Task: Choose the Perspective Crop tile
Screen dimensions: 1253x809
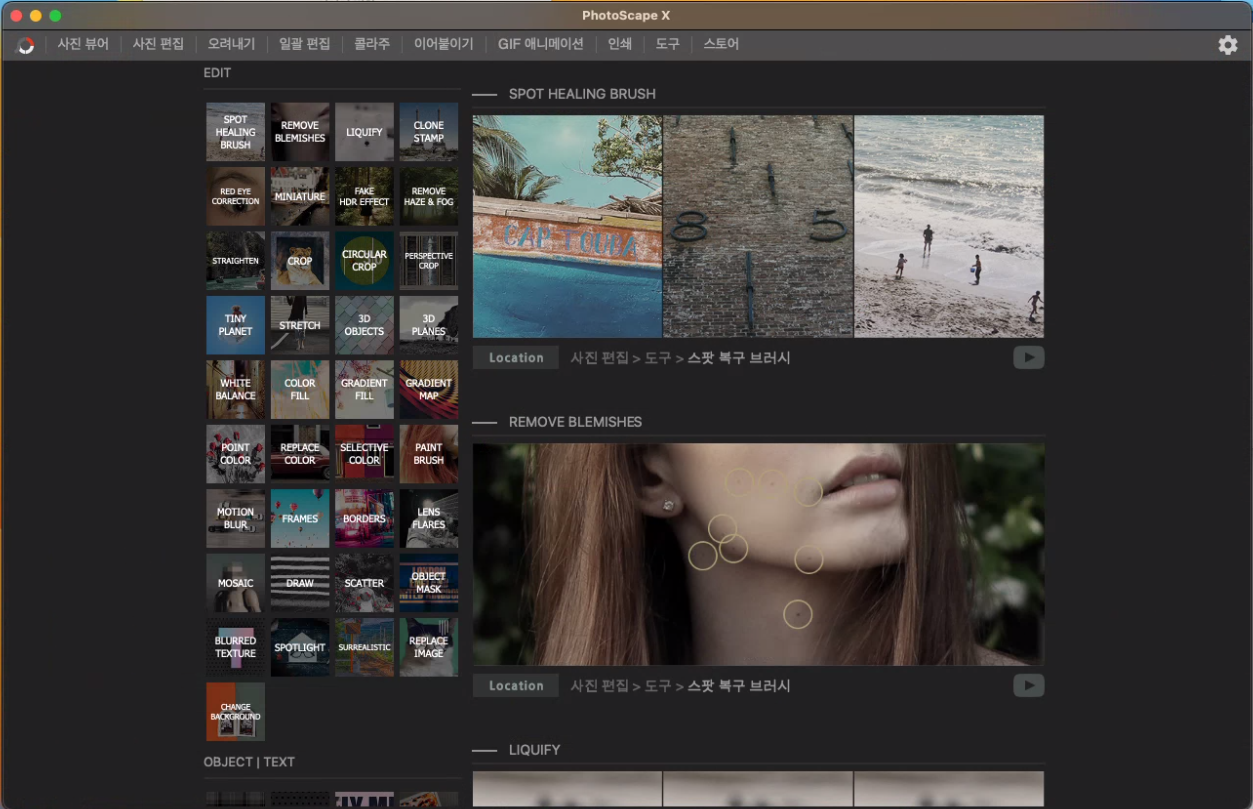Action: 429,261
